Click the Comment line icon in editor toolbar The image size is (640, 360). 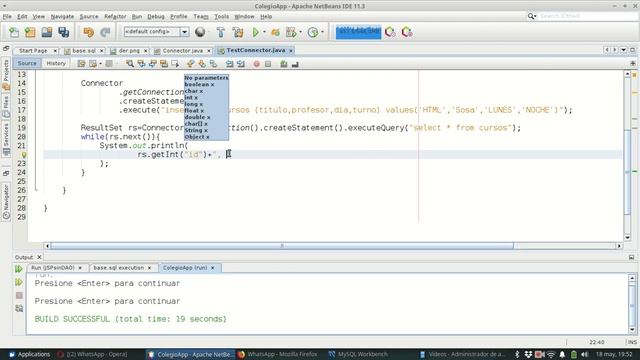tap(284, 64)
